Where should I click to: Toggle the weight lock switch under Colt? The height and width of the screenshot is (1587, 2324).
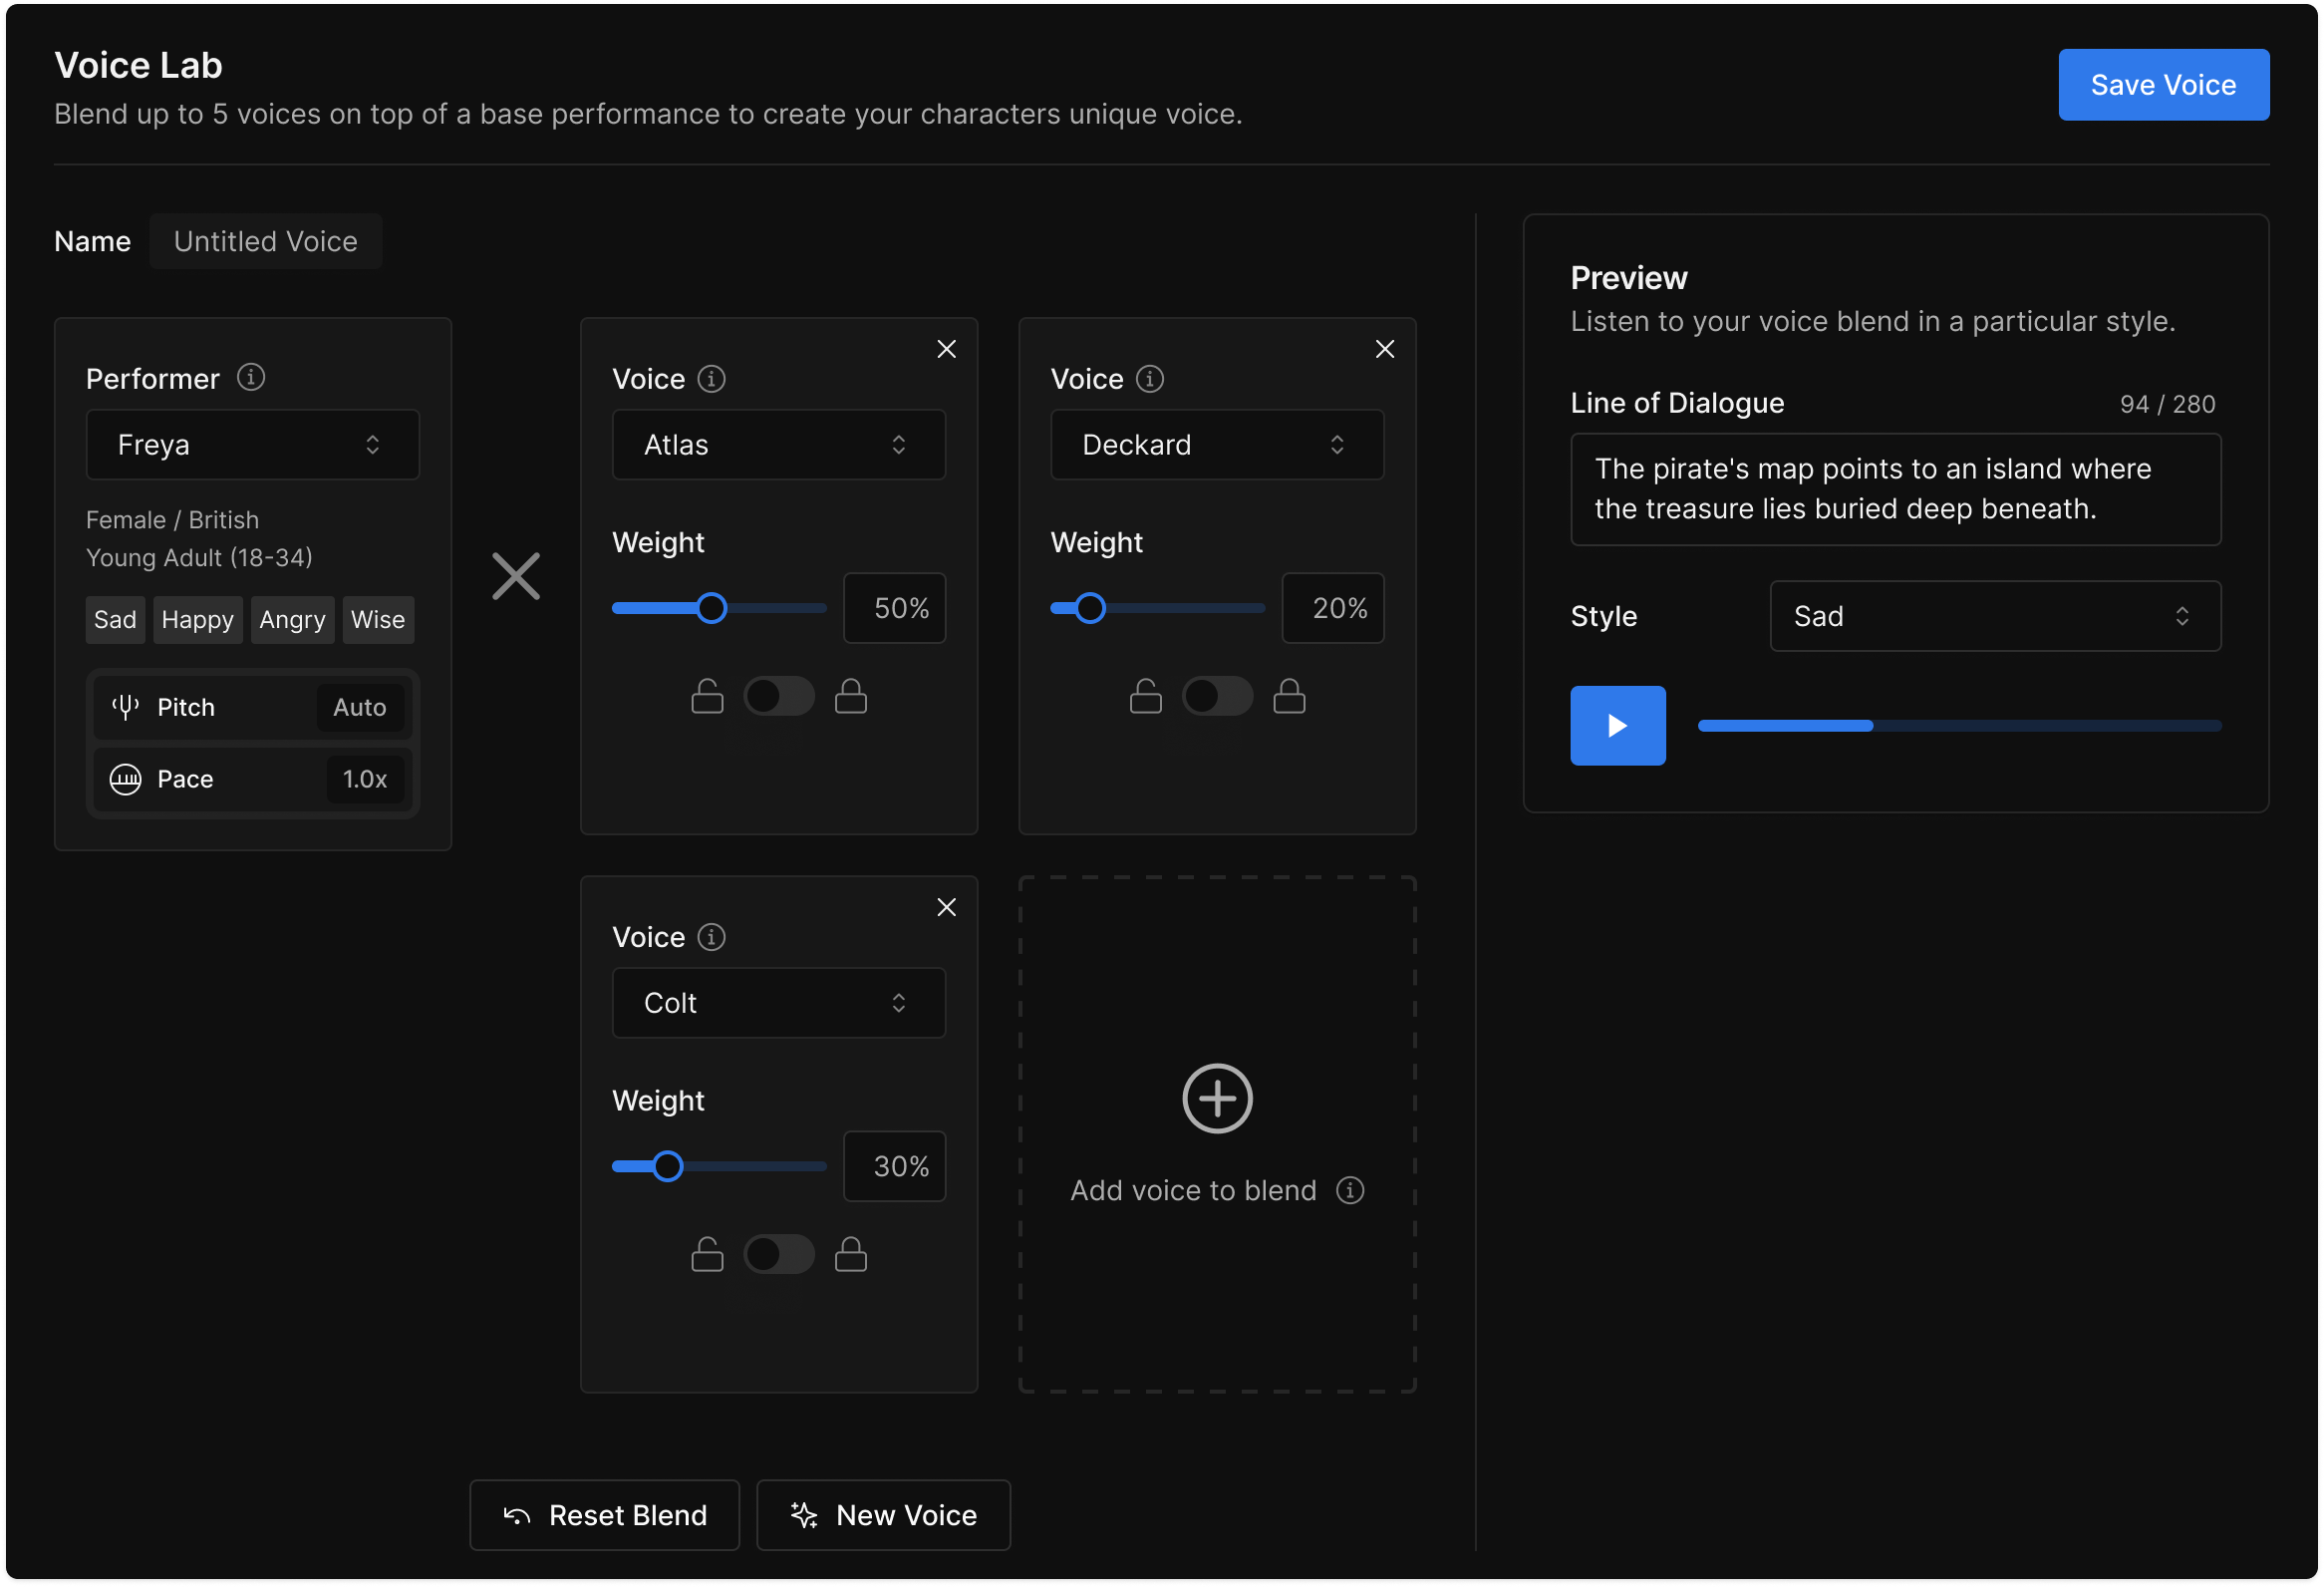(x=779, y=1255)
